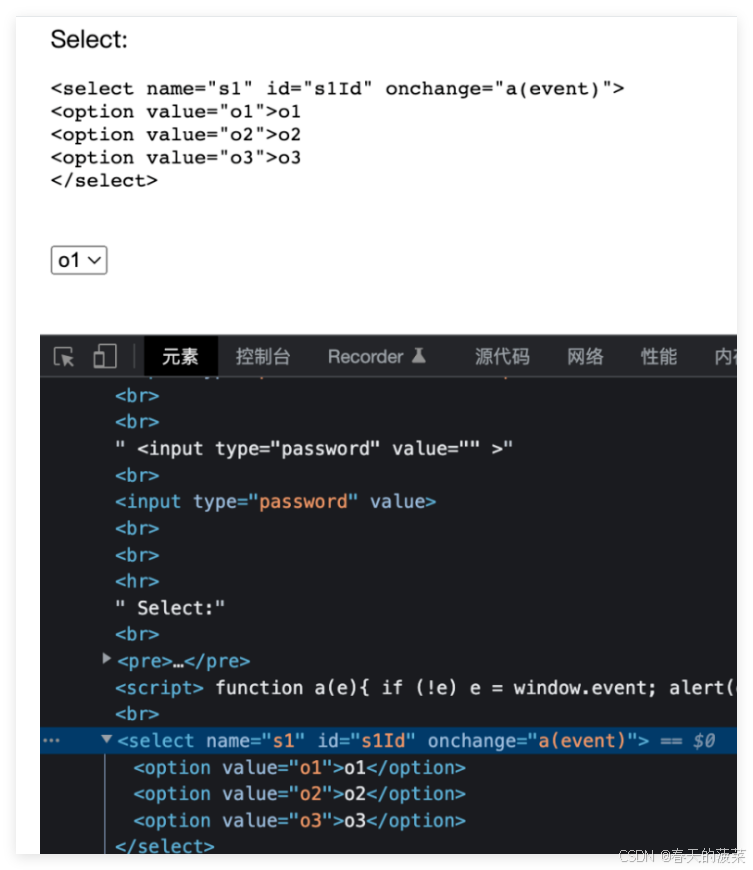
Task: Switch to the 网络 tab
Action: [585, 356]
